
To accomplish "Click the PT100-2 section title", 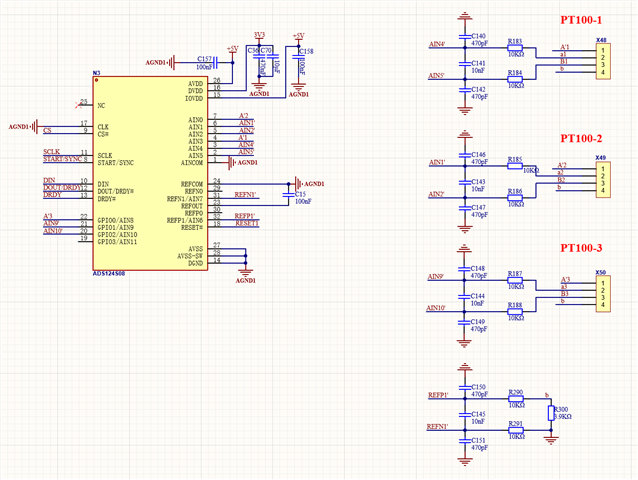I will [x=581, y=139].
